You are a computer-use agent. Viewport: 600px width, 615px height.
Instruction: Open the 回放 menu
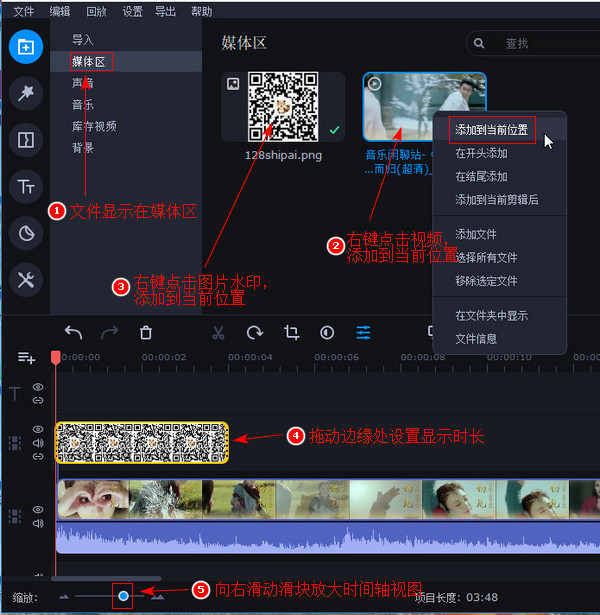pyautogui.click(x=96, y=11)
